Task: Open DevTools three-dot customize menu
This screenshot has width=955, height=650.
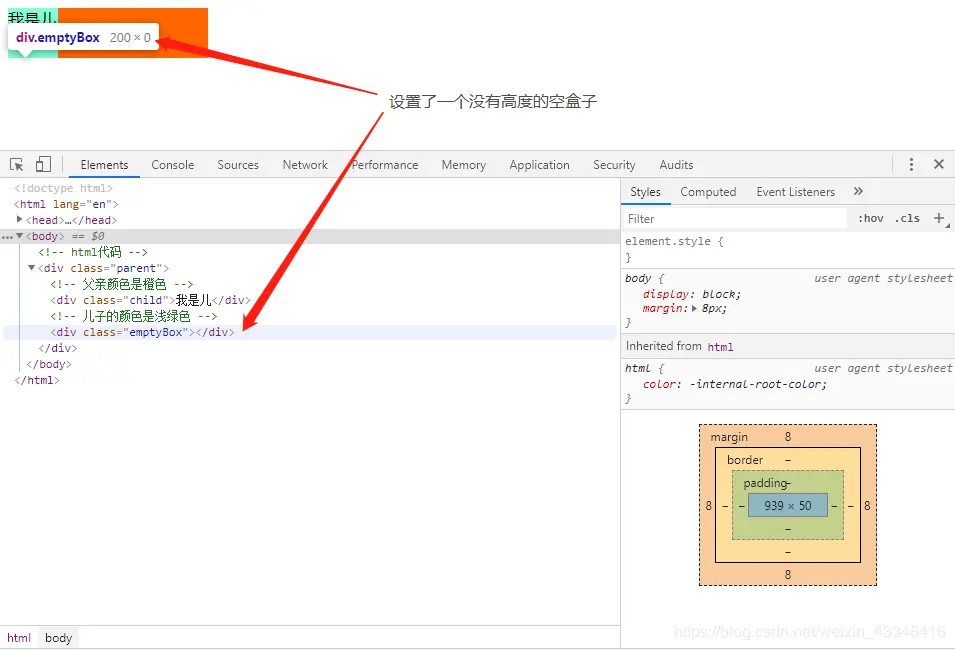Action: [x=911, y=164]
